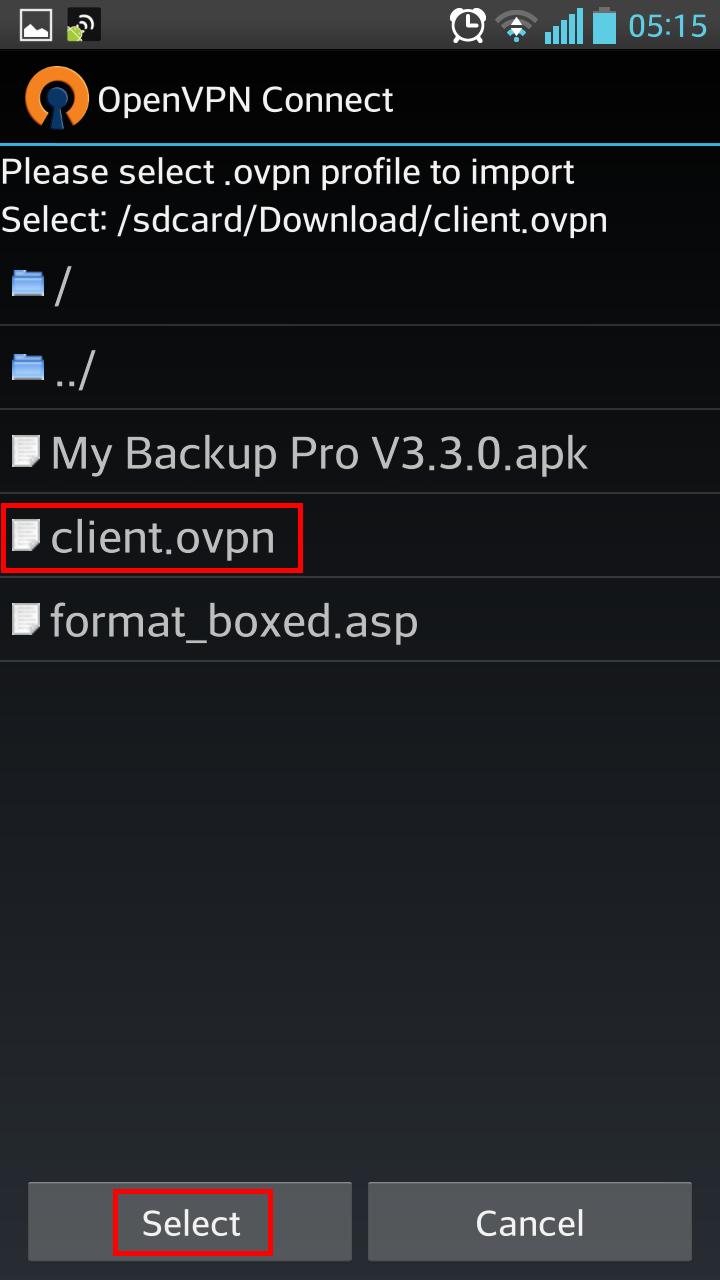Go to the / root directory entry

point(360,283)
